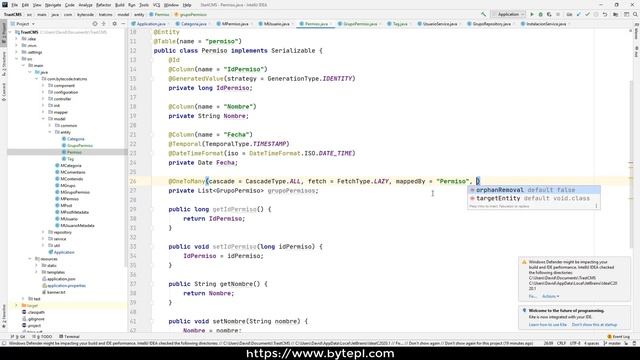Expand the repository package

[43, 232]
